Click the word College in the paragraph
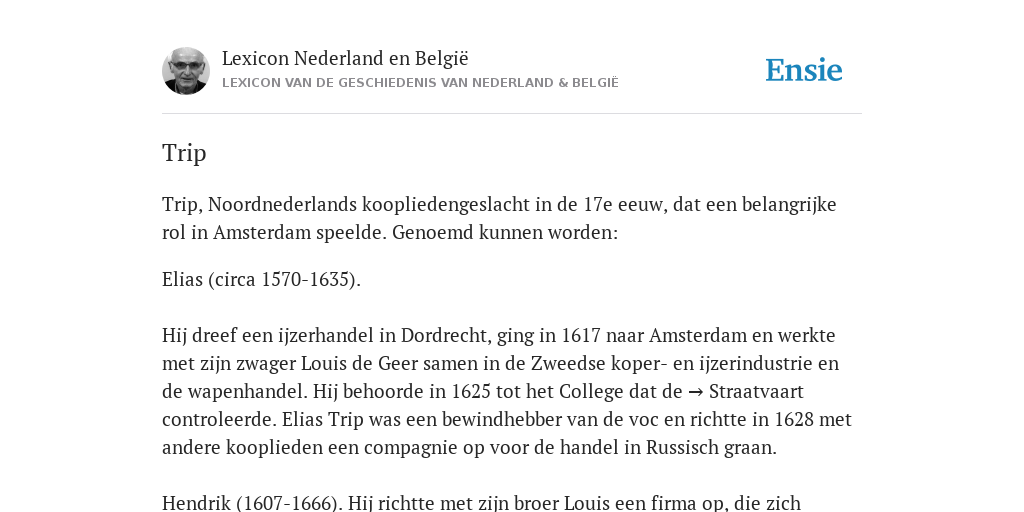The image size is (1024, 512). point(589,391)
